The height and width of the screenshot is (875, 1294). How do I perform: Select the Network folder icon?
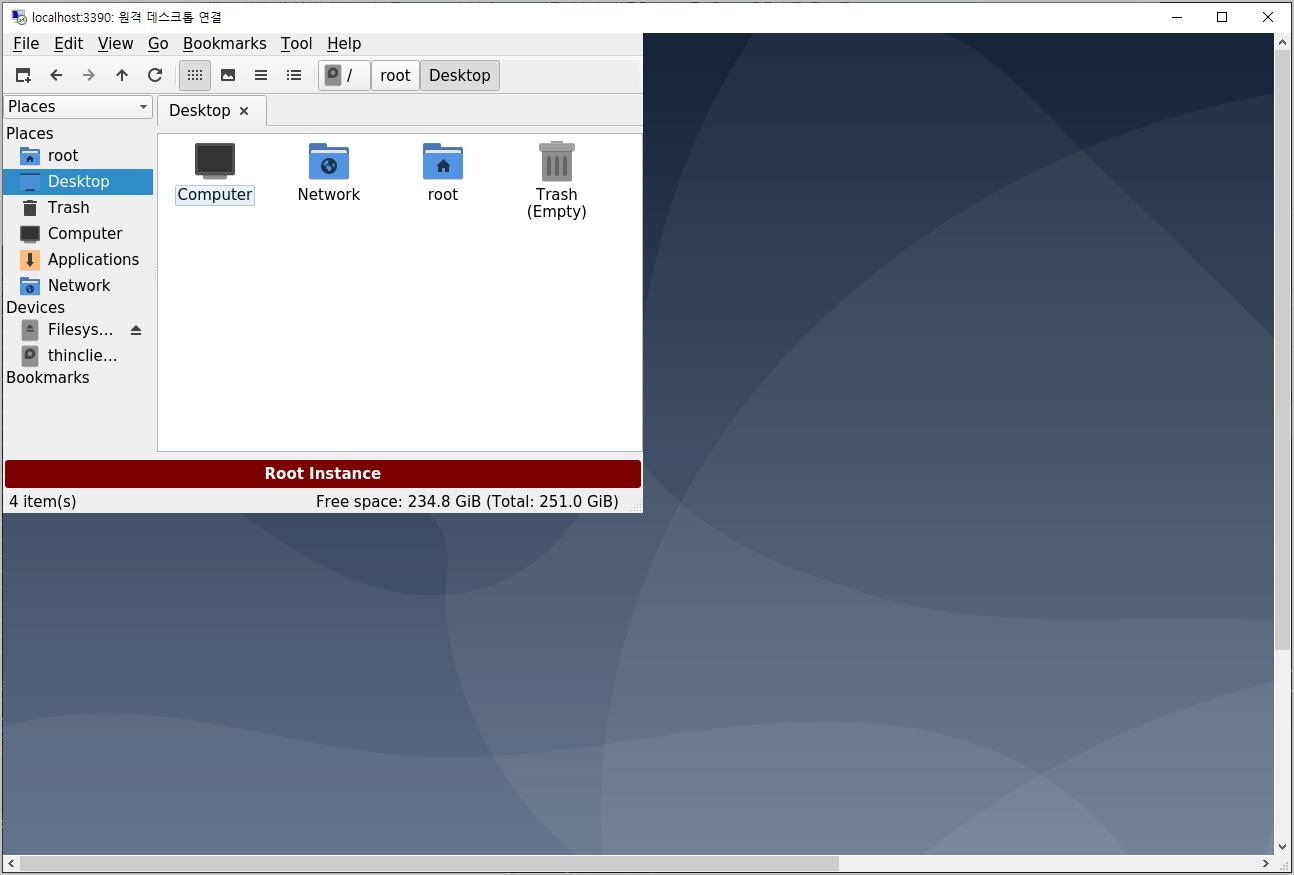329,173
